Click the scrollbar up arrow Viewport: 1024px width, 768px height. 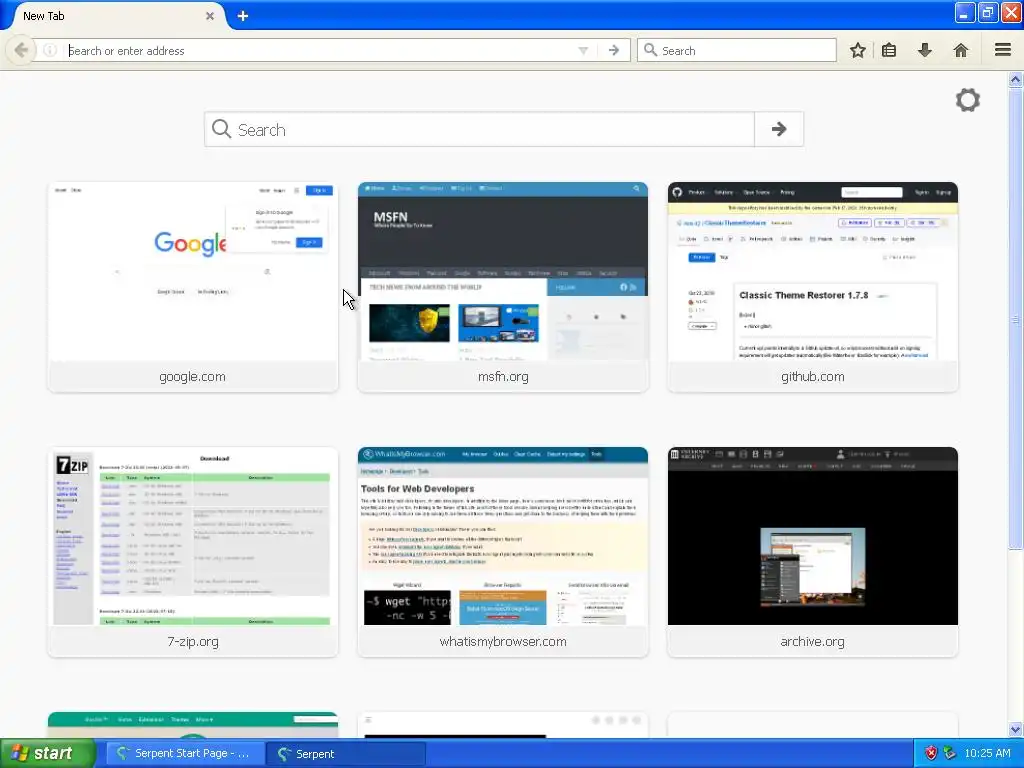[x=1016, y=80]
